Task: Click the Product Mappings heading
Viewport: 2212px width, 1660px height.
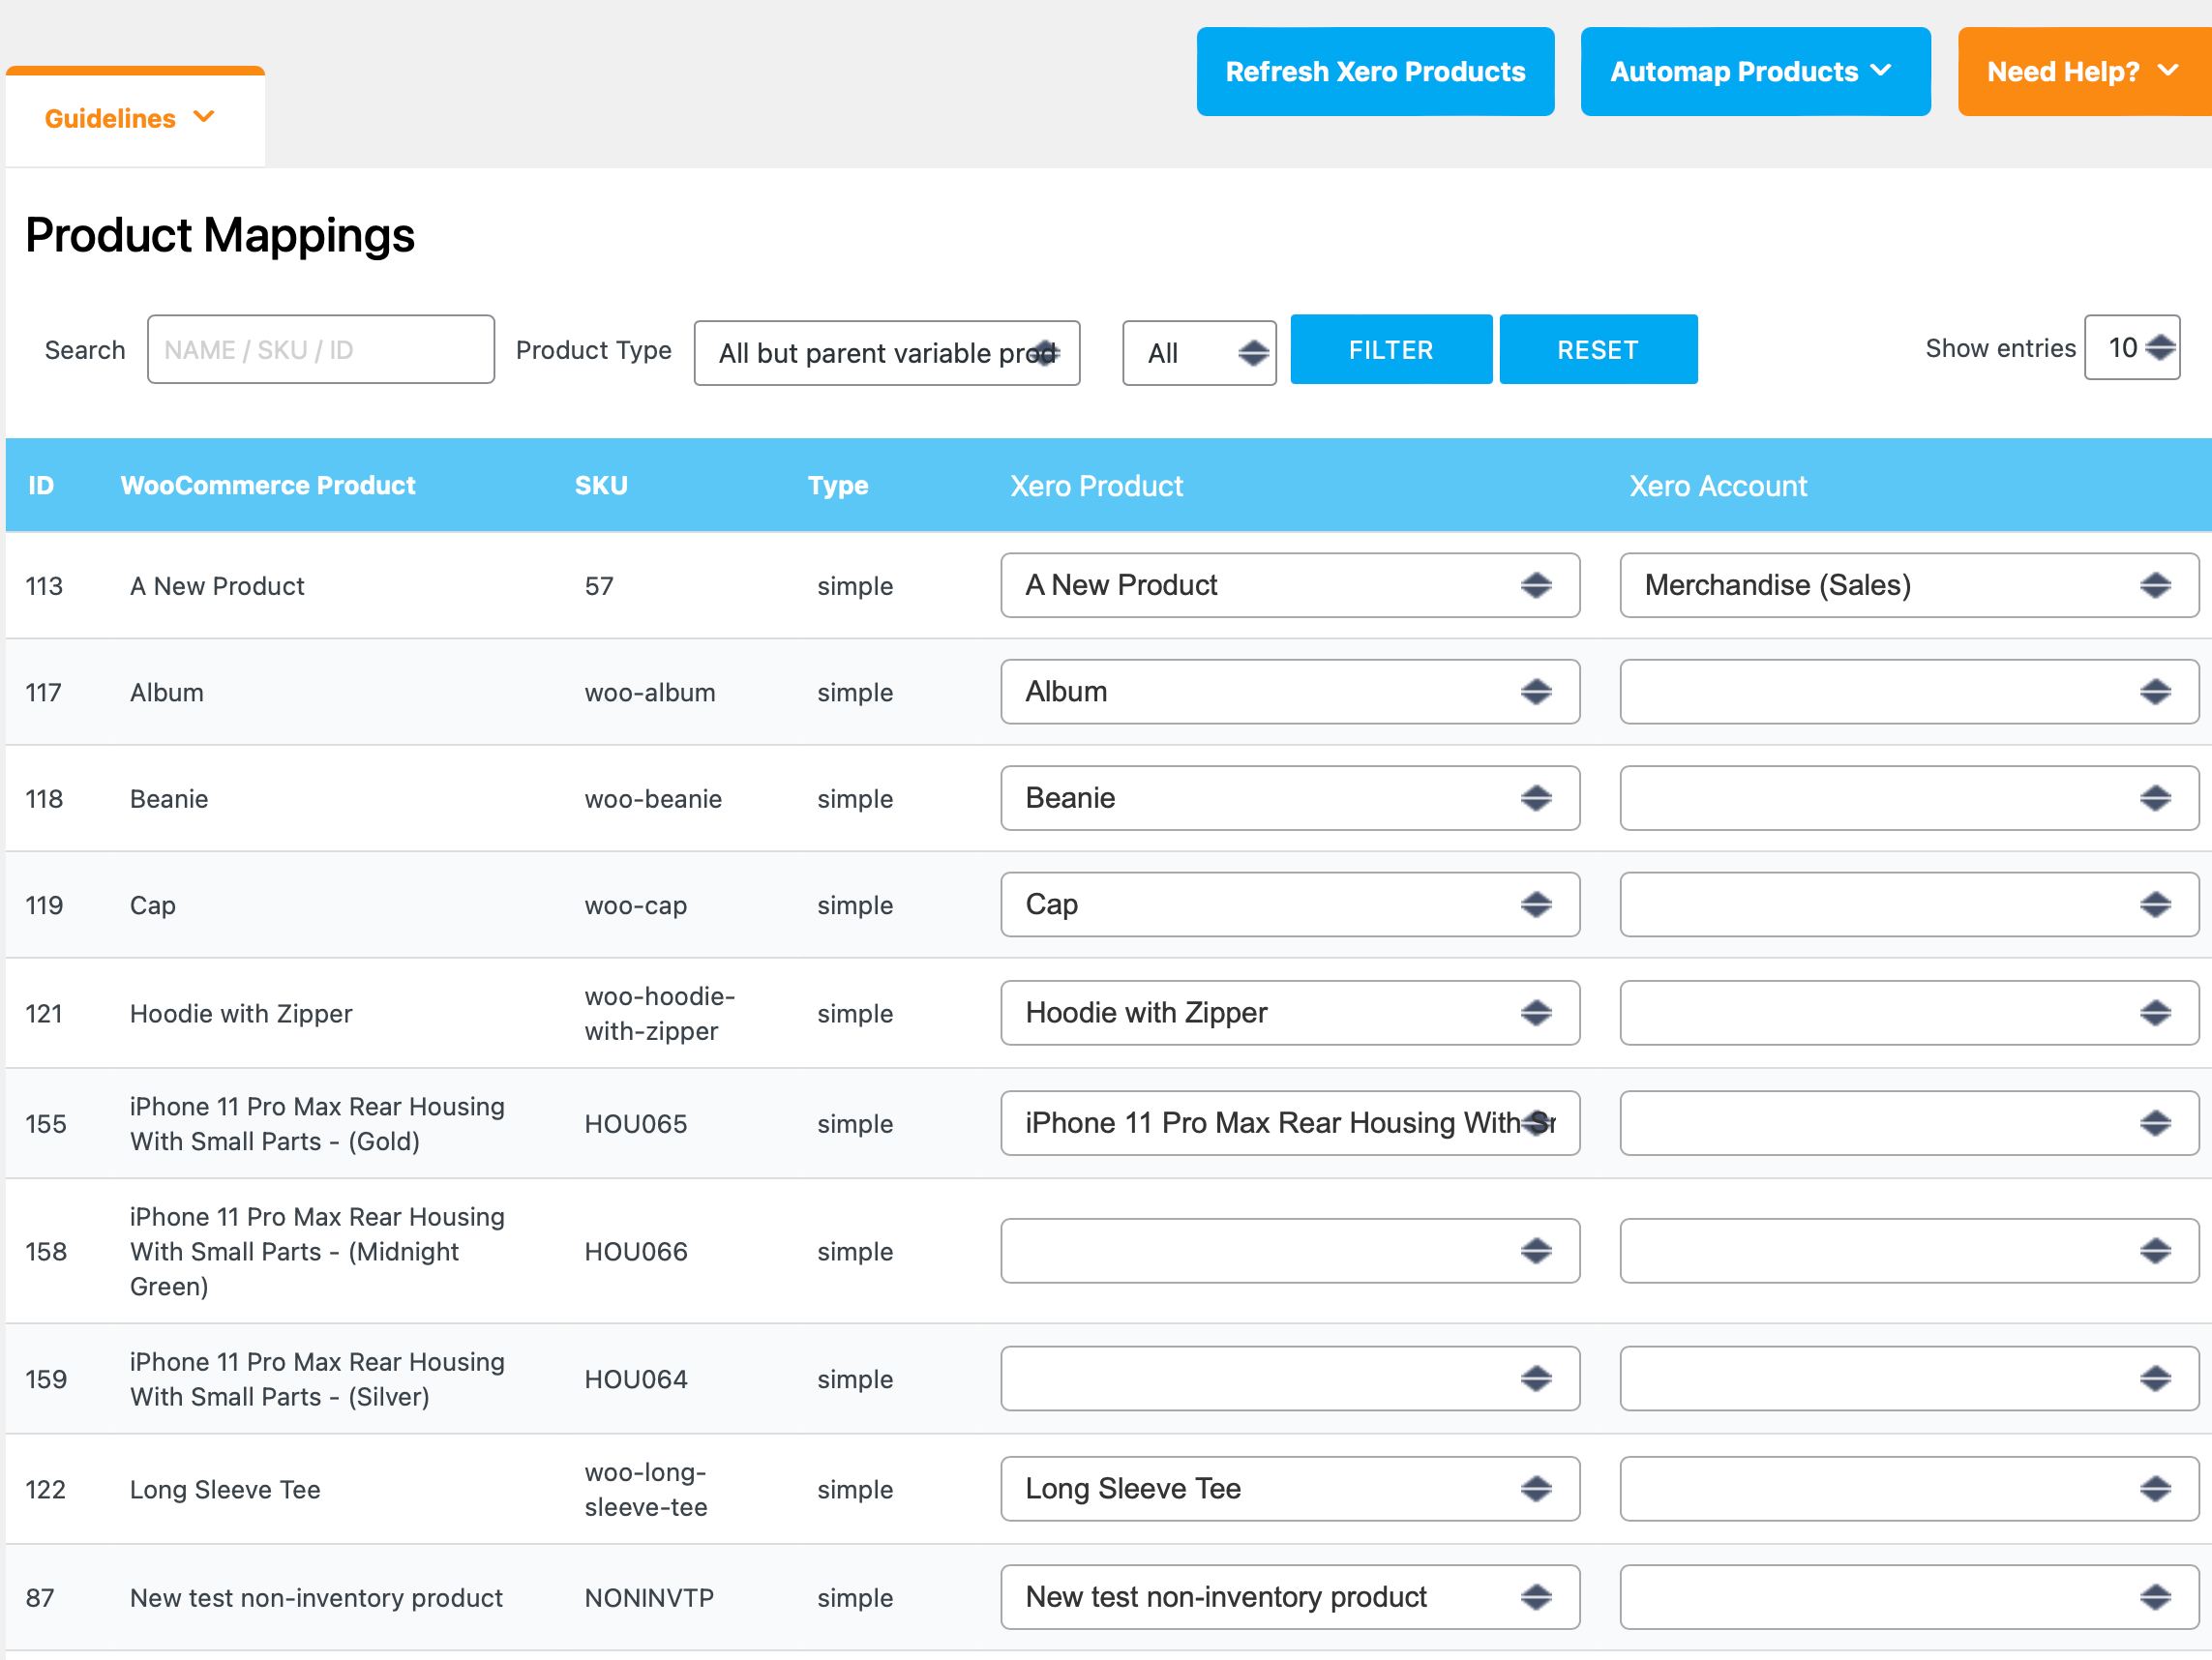Action: coord(220,236)
